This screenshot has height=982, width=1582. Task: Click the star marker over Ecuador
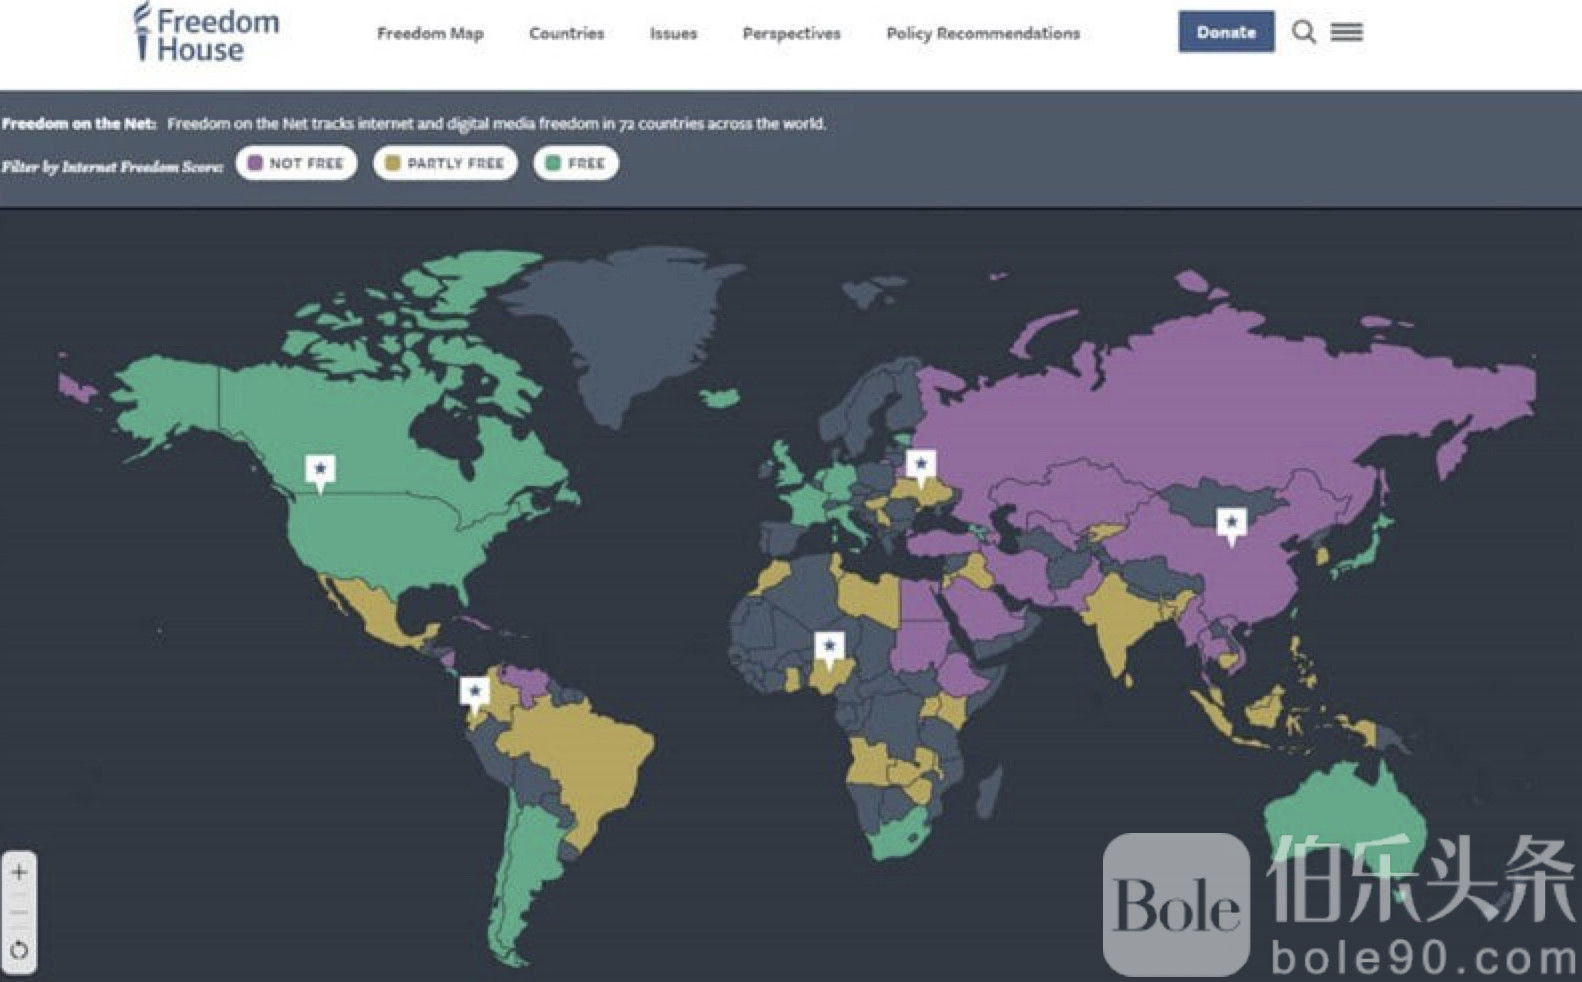[475, 692]
